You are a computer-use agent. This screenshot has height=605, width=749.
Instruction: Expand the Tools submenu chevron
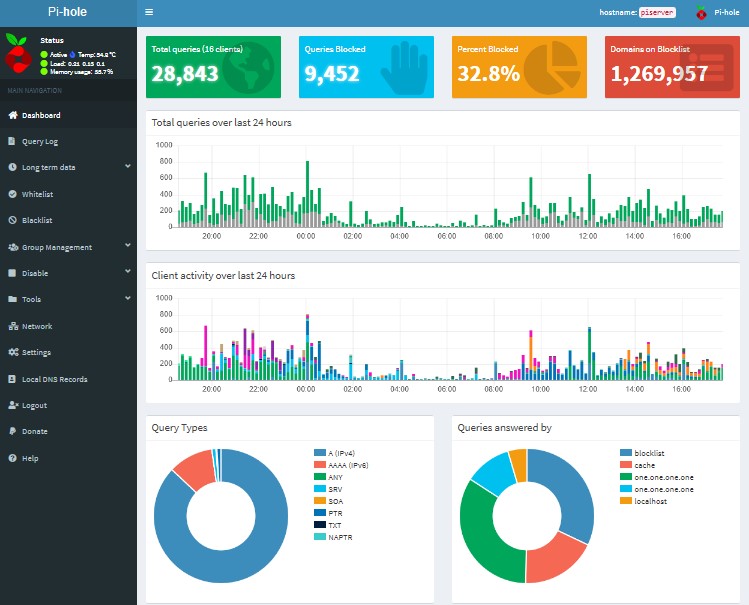[x=127, y=298]
